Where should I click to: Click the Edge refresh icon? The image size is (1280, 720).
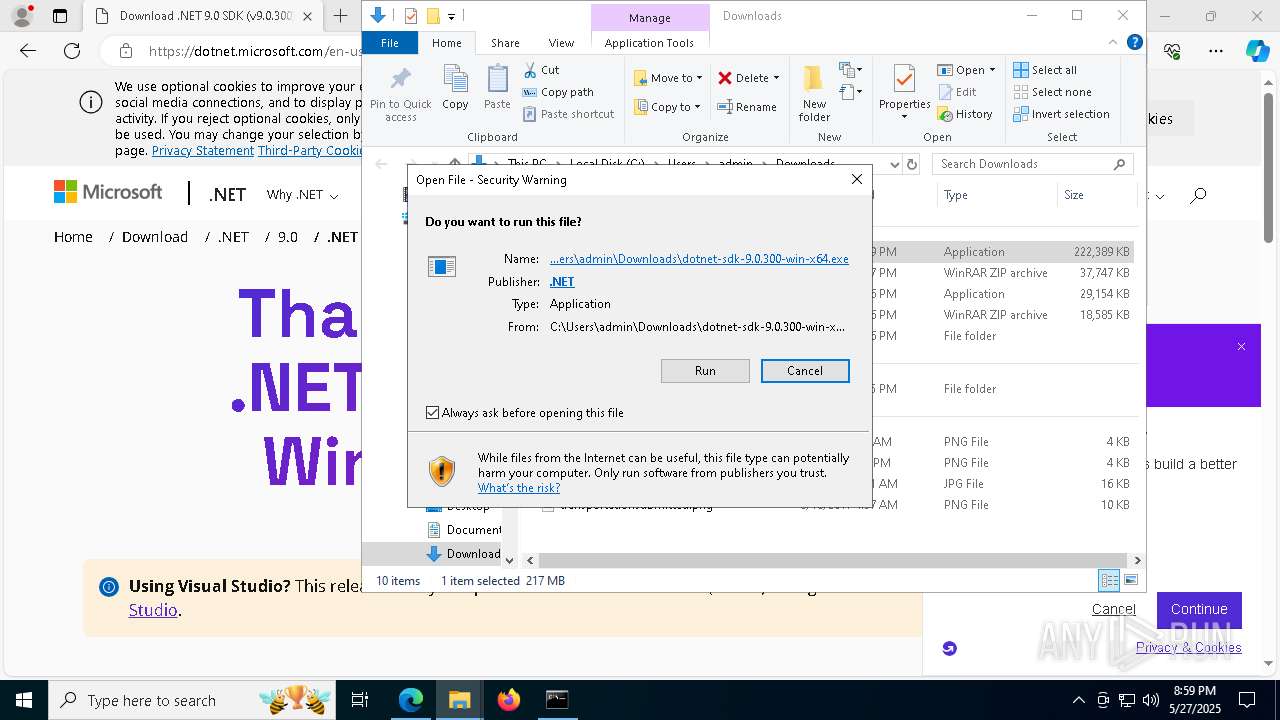pyautogui.click(x=72, y=51)
